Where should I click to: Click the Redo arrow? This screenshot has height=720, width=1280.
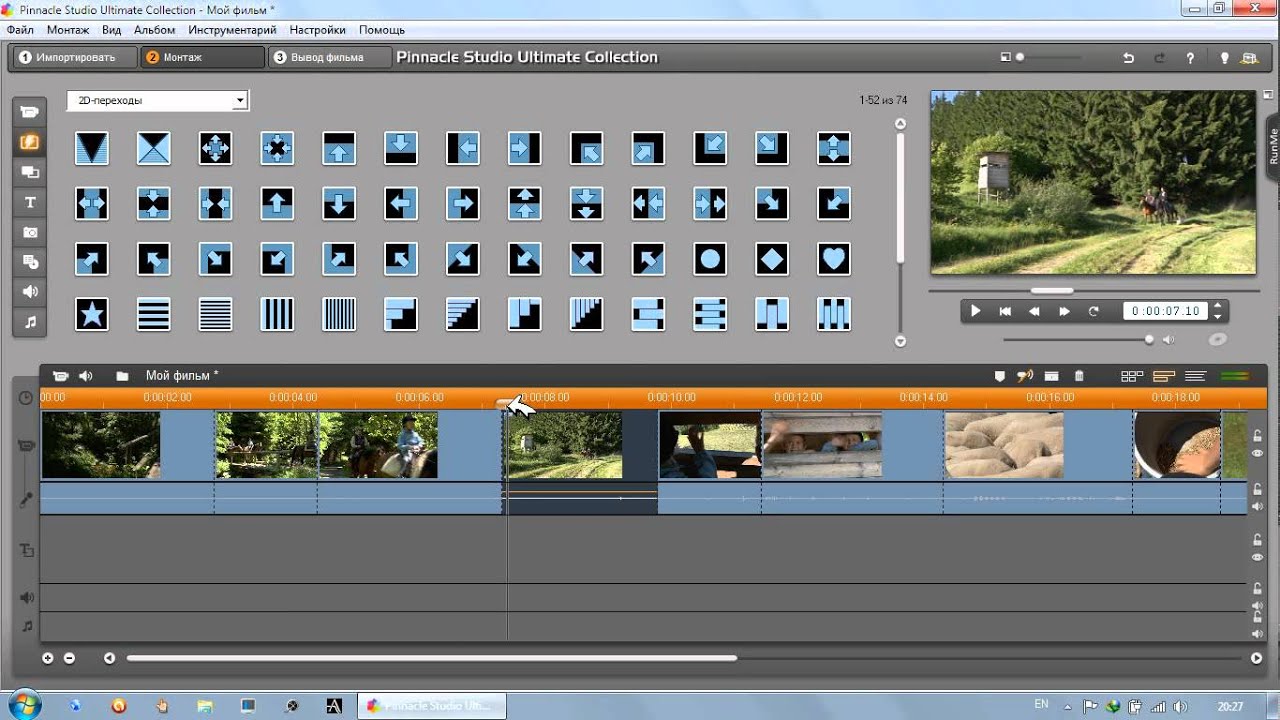pyautogui.click(x=1160, y=58)
